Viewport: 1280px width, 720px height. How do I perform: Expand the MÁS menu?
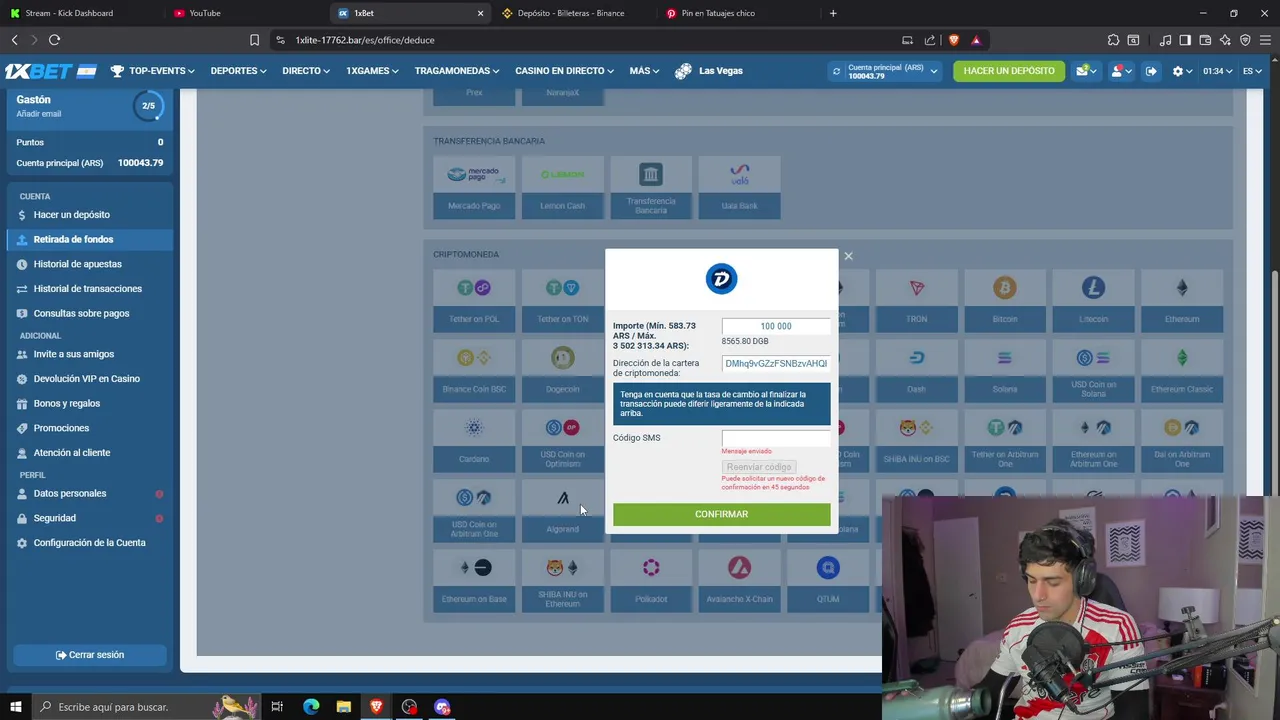pyautogui.click(x=644, y=71)
